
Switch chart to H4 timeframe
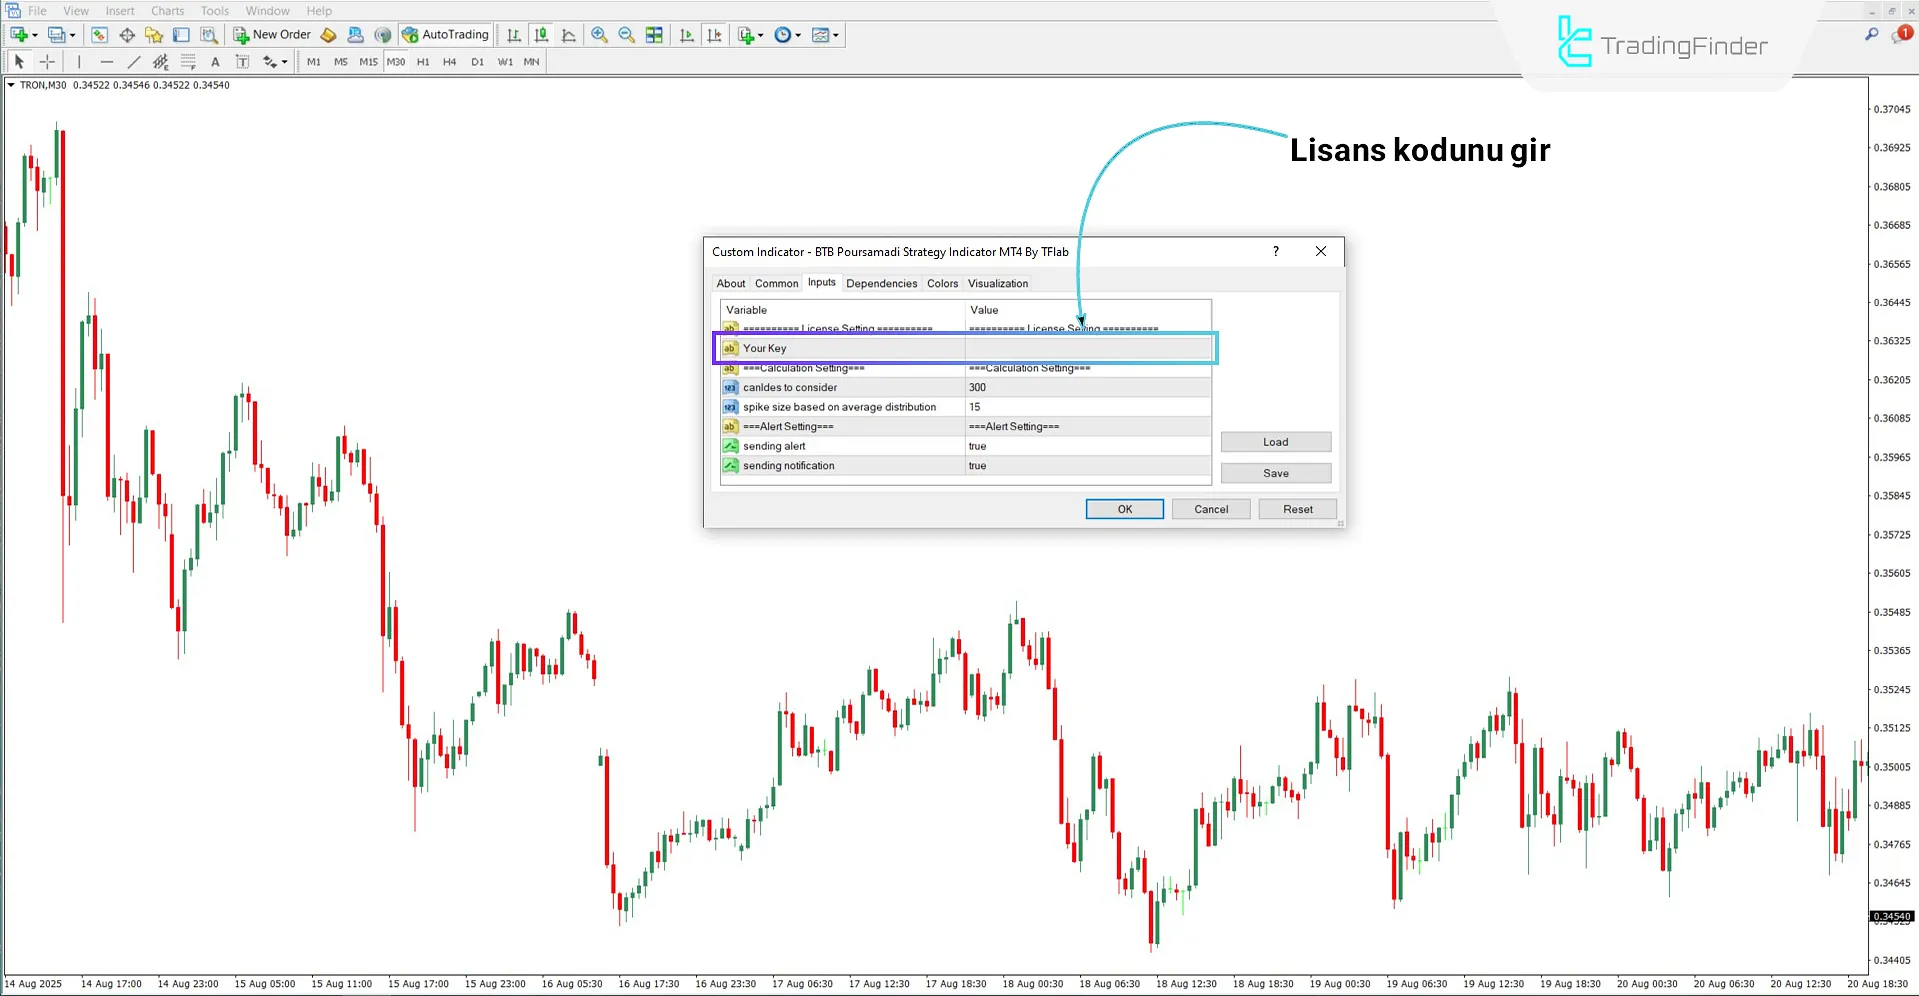449,62
